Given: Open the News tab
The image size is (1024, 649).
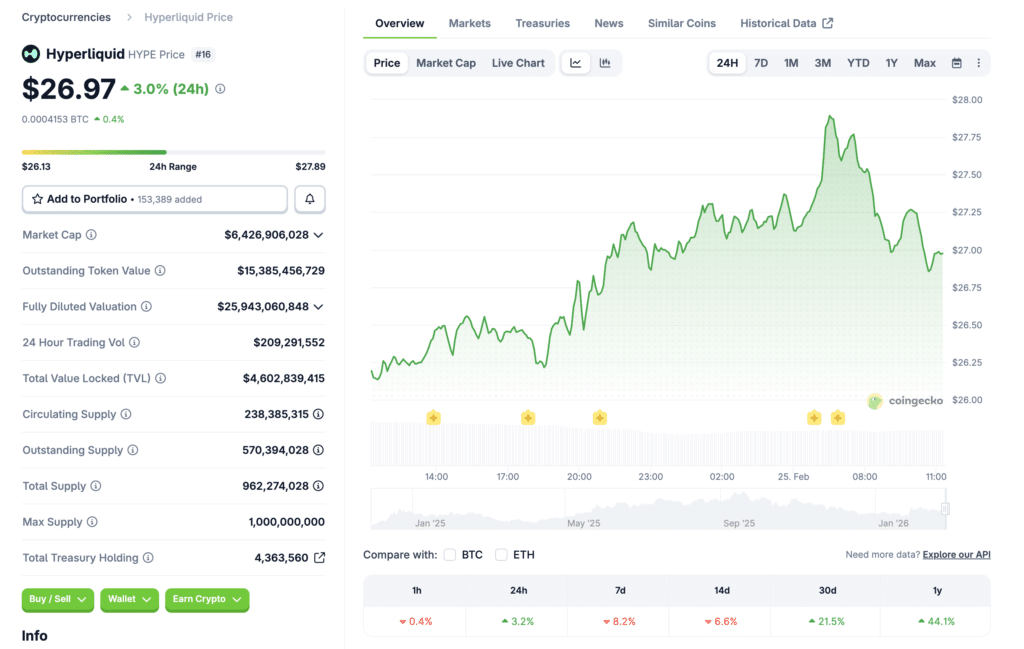Looking at the screenshot, I should pyautogui.click(x=608, y=23).
